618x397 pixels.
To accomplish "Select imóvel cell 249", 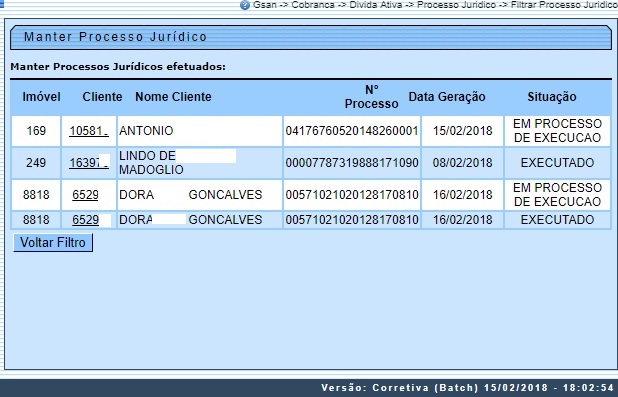I will pos(36,163).
